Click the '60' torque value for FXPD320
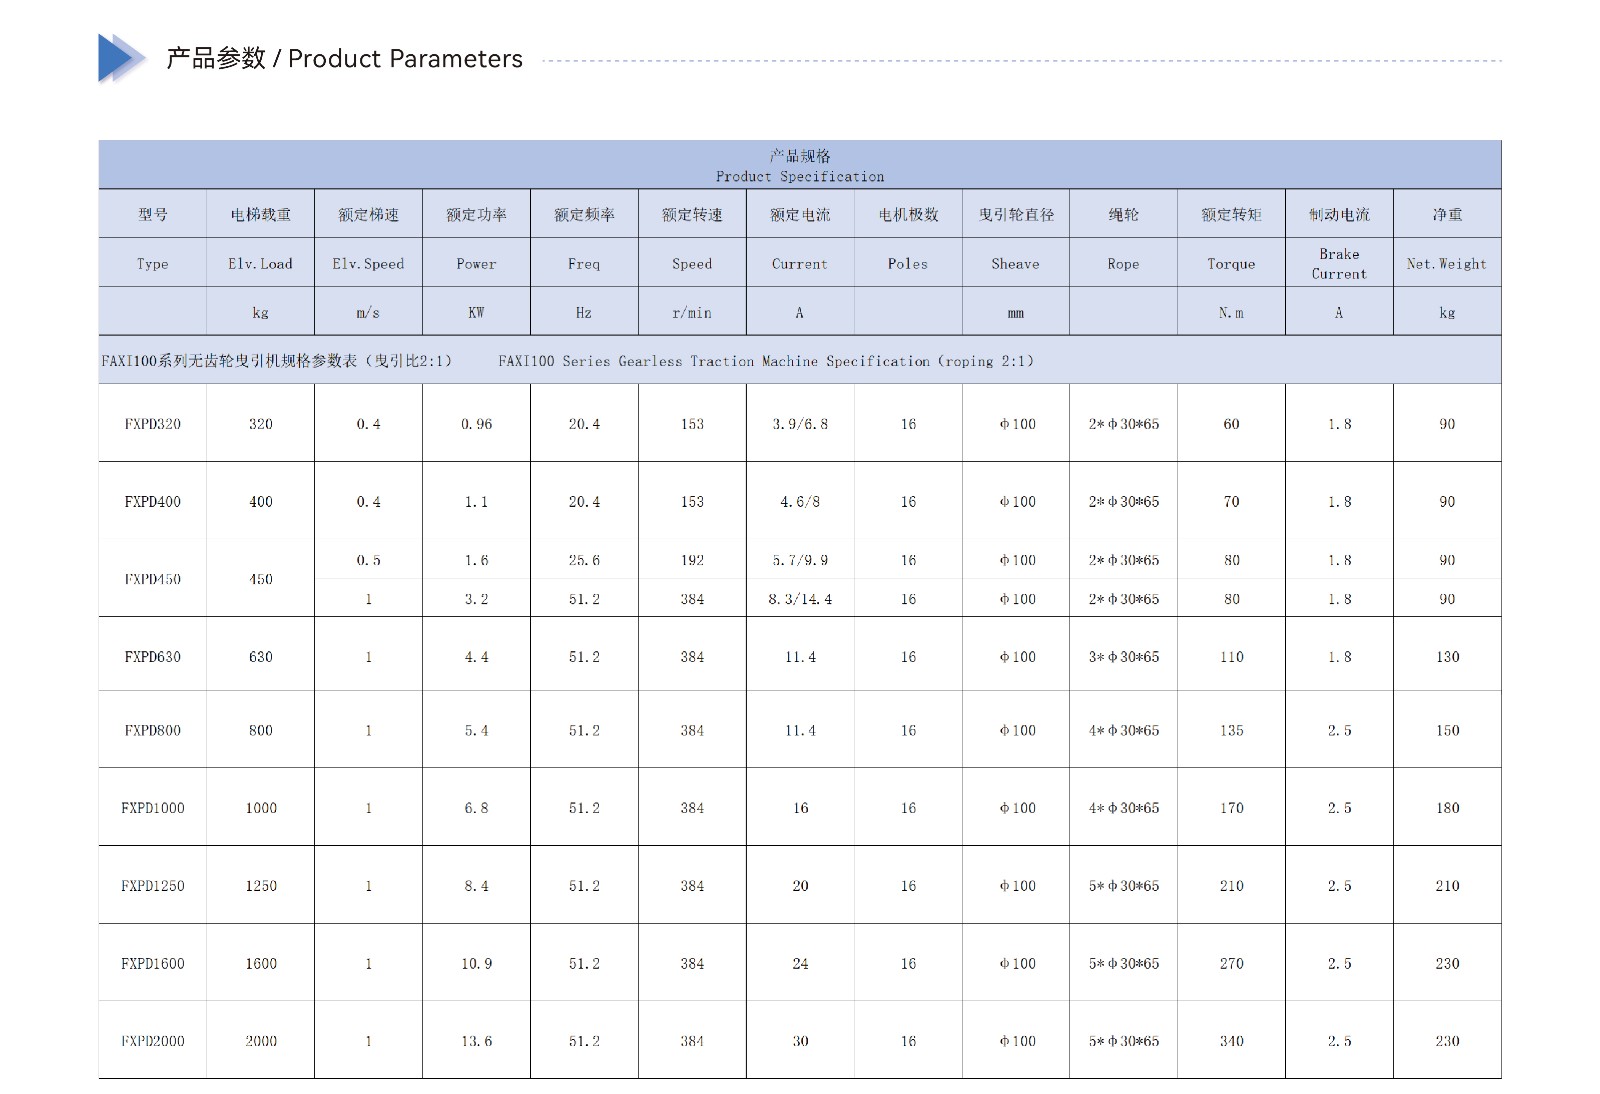The width and height of the screenshot is (1600, 1094). click(1232, 424)
